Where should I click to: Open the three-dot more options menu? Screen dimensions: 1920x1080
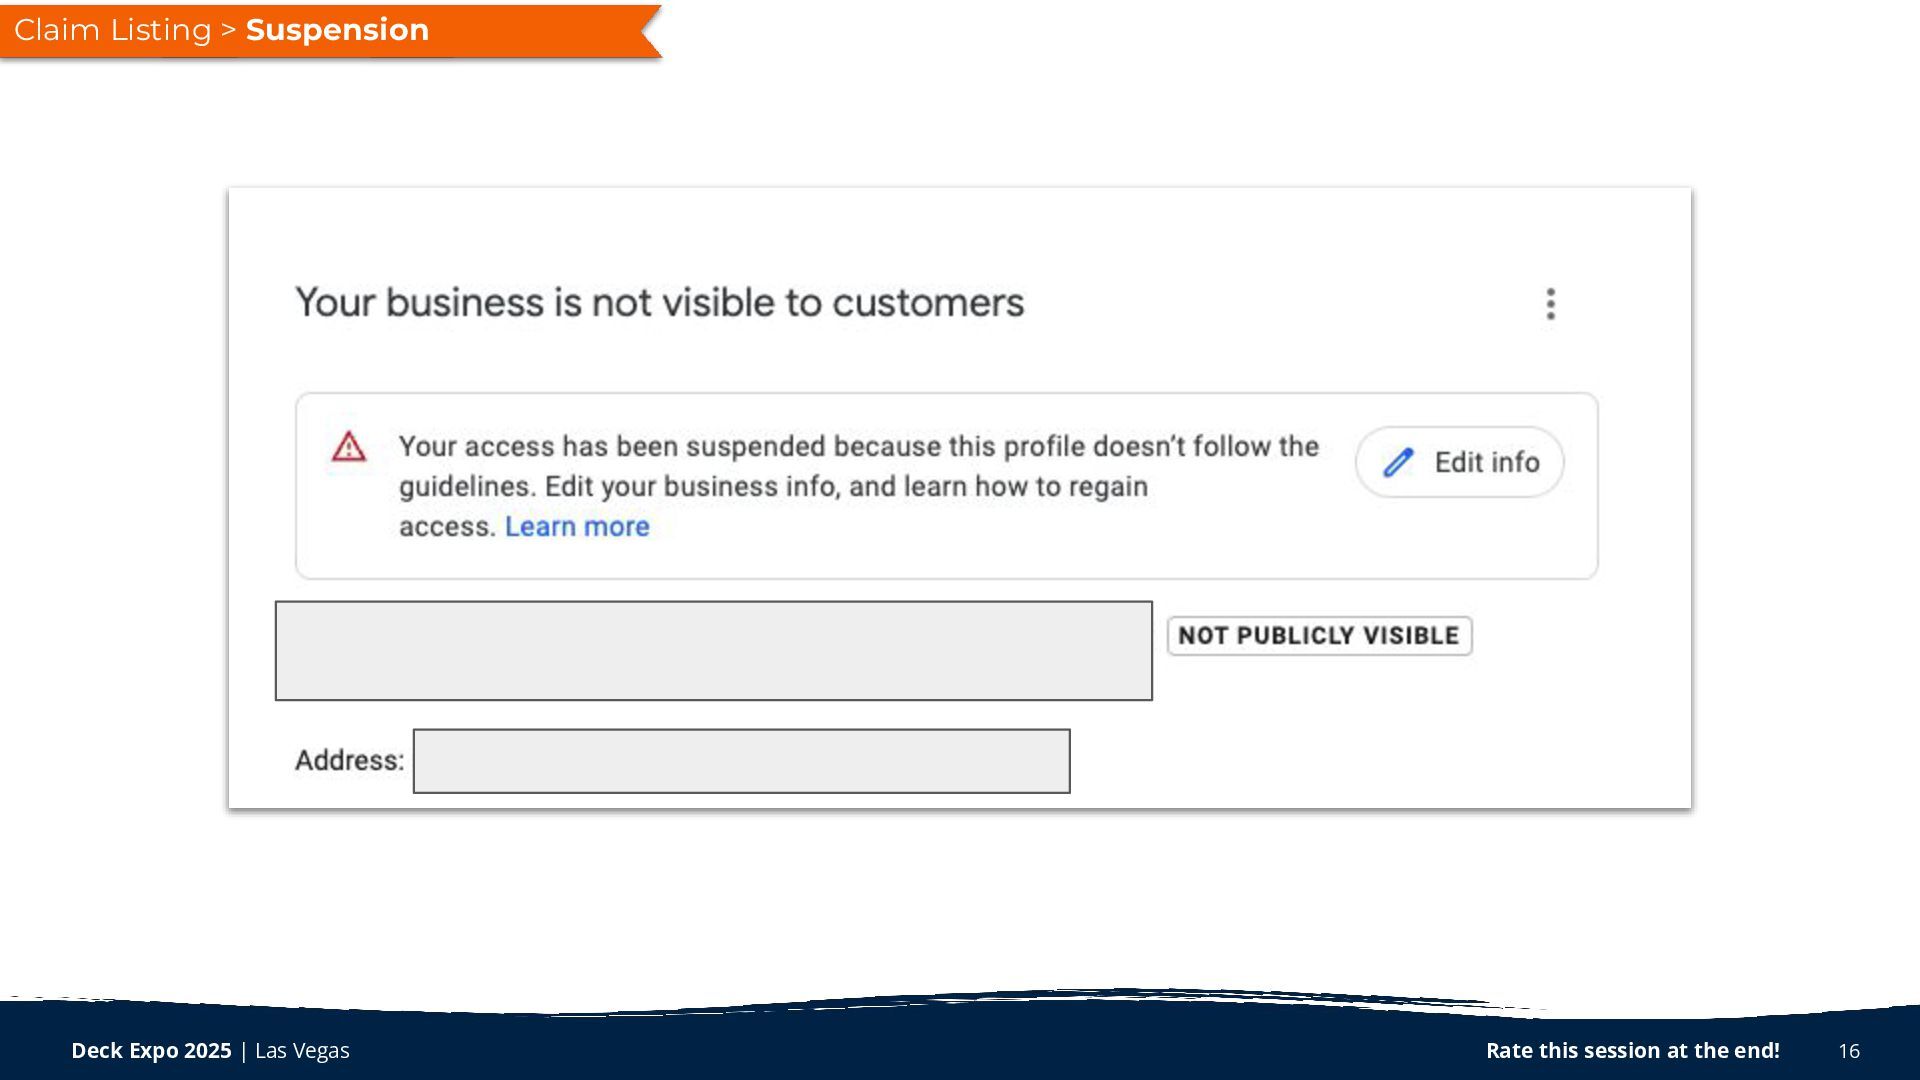tap(1550, 303)
